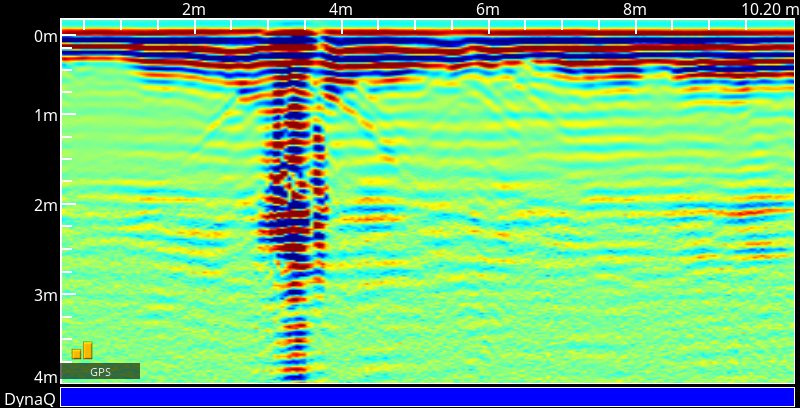The image size is (800, 408).
Task: Click the 6m distance axis label
Action: pos(487,9)
